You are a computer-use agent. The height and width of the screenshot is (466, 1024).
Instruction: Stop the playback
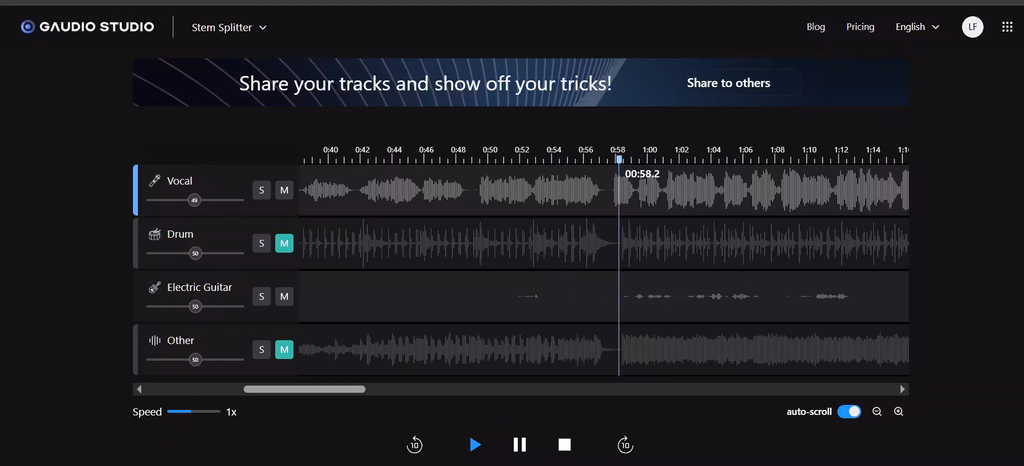[x=564, y=445]
